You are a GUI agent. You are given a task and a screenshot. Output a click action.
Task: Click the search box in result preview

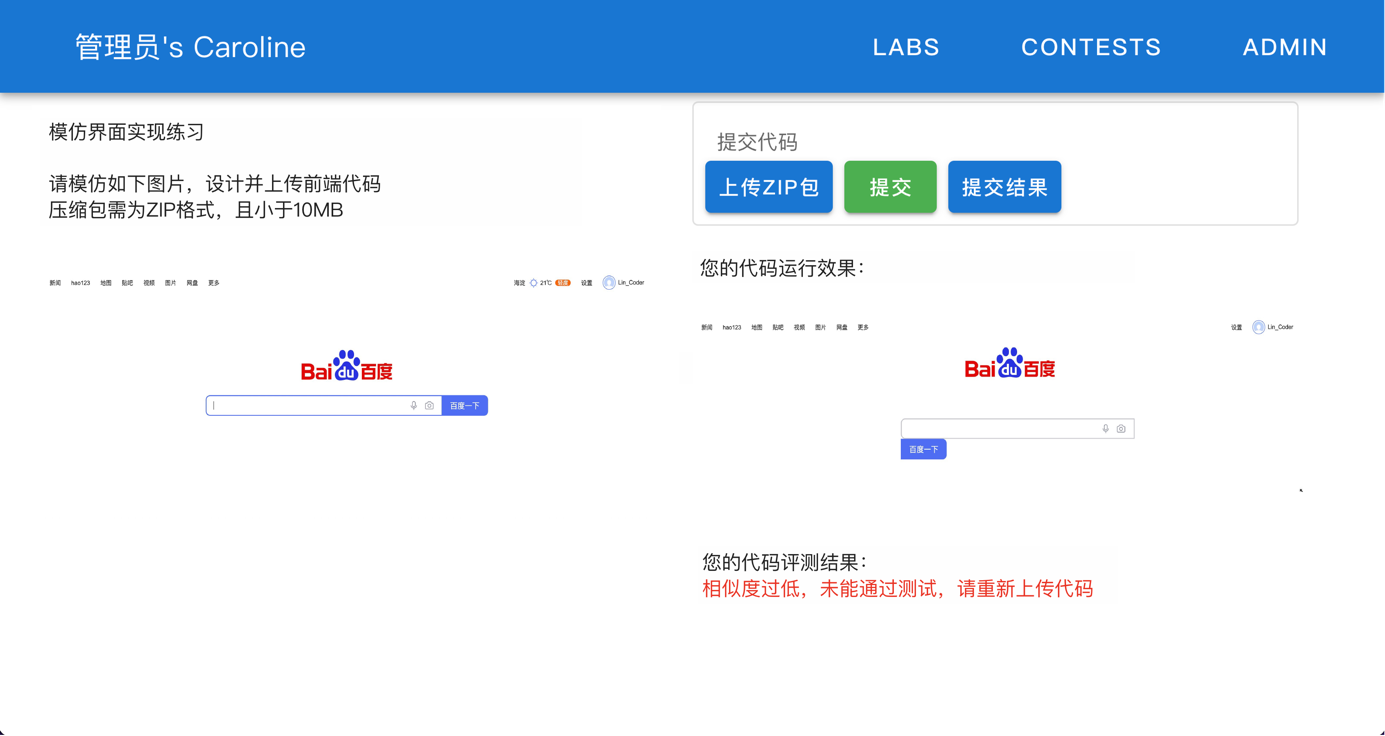click(1018, 429)
